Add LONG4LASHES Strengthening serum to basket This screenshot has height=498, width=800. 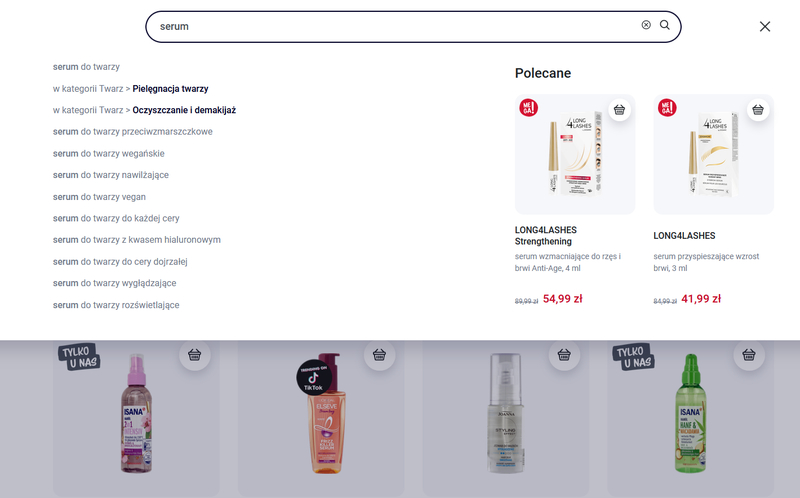point(619,110)
